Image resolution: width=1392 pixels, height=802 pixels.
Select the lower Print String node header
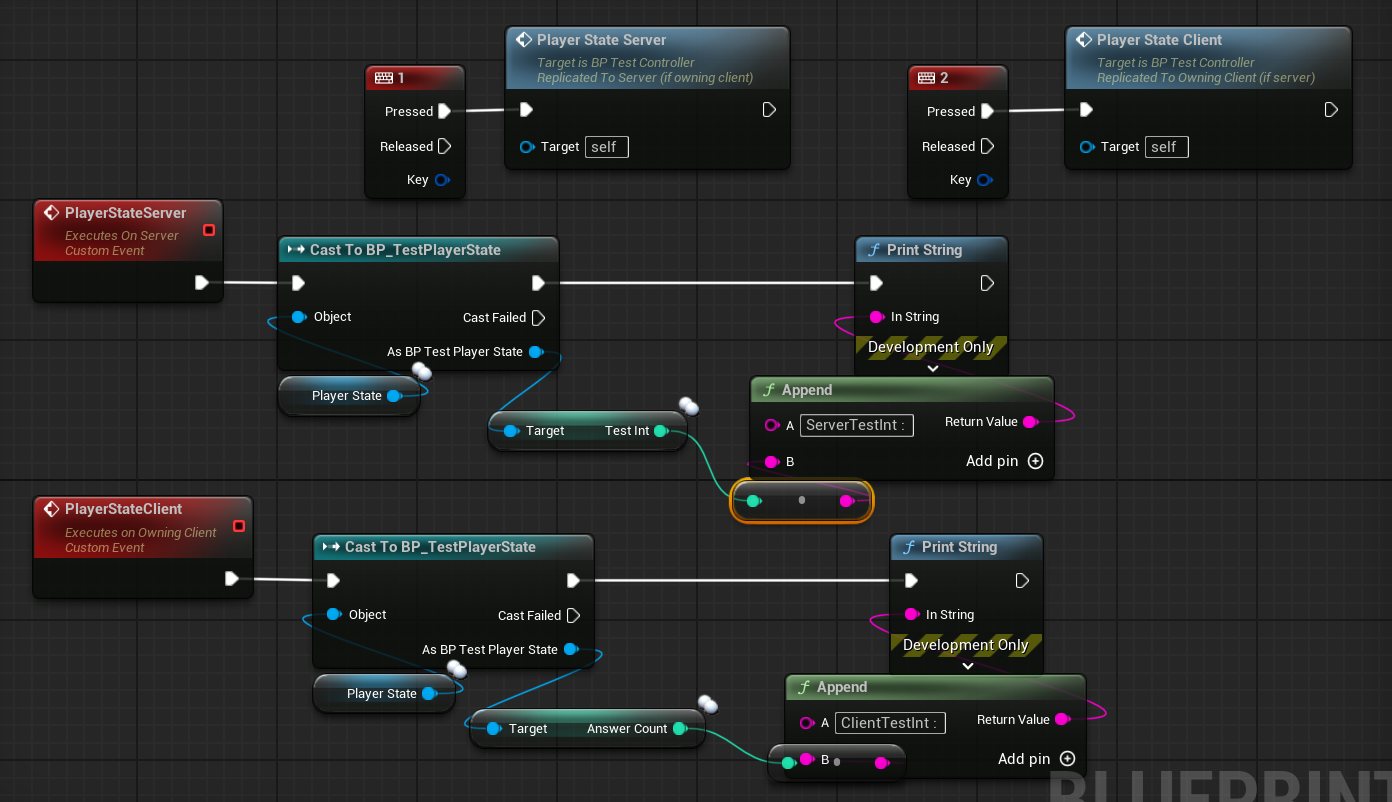(966, 547)
